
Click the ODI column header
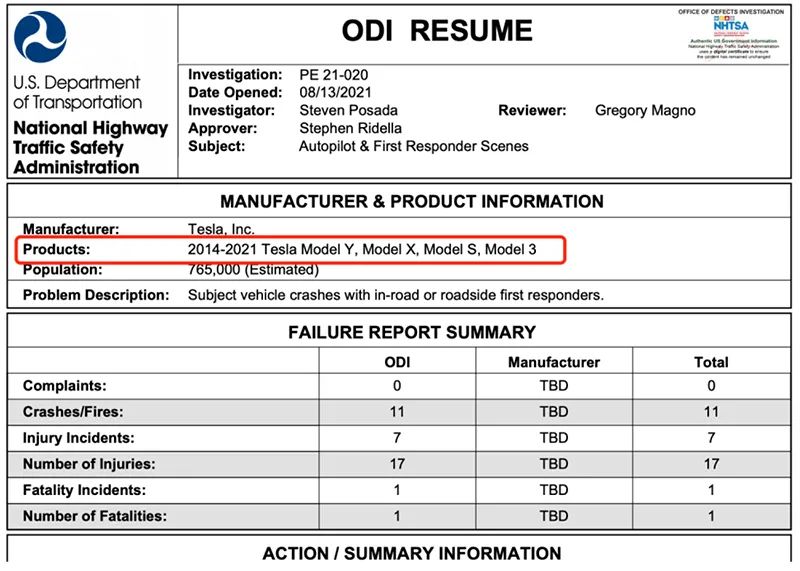pyautogui.click(x=397, y=362)
